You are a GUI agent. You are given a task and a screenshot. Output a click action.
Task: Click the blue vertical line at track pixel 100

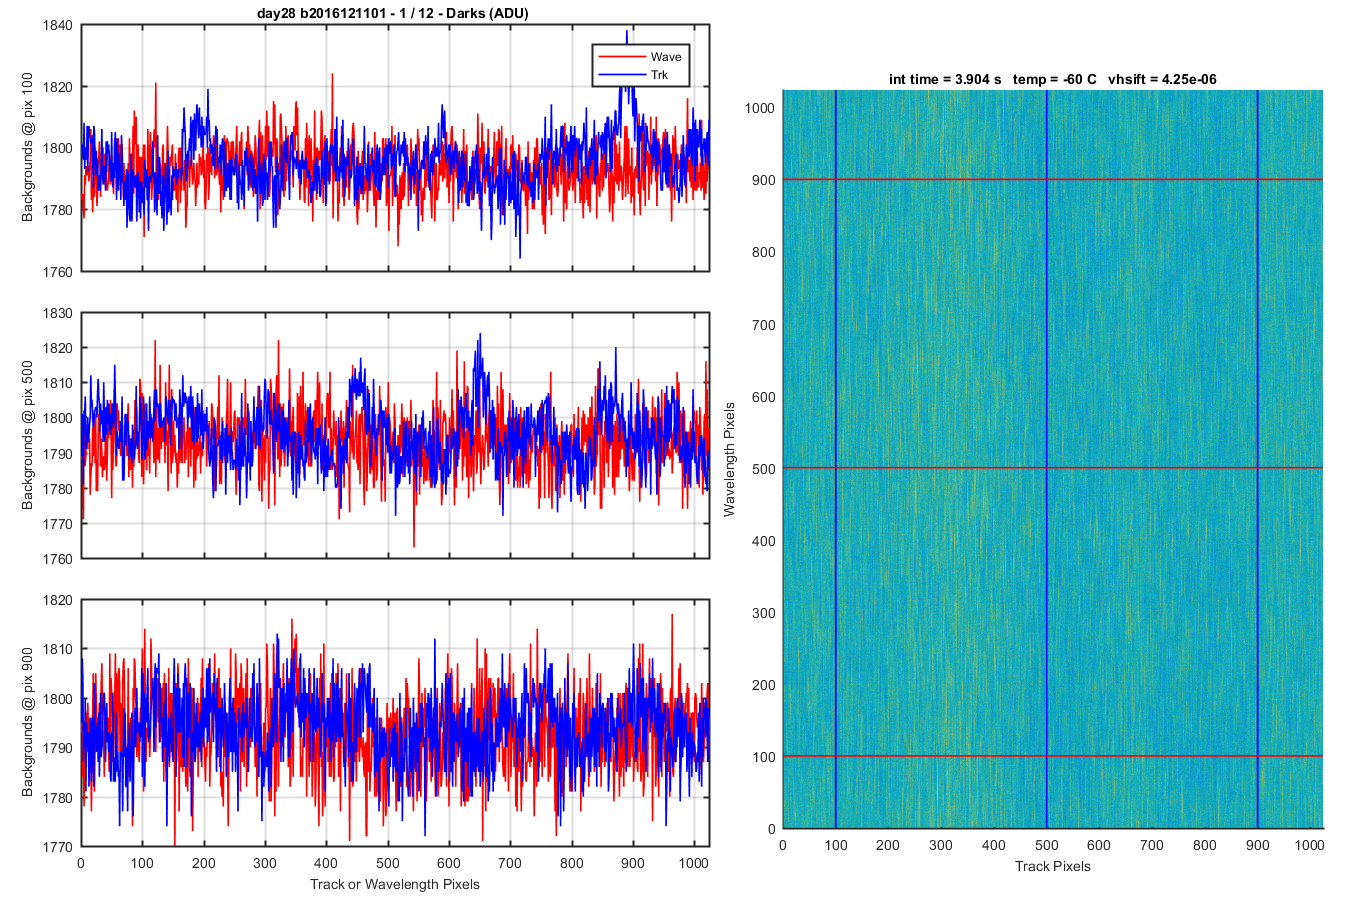point(836,459)
